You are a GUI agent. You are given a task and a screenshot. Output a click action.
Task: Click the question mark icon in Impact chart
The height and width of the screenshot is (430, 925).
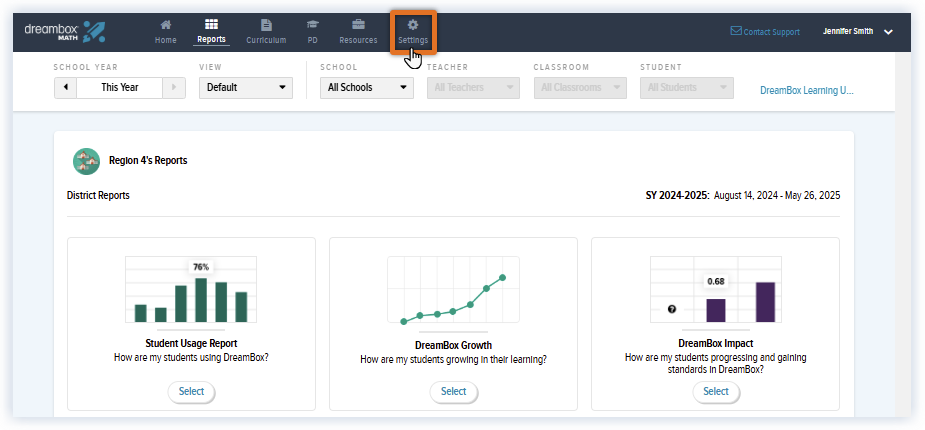[x=672, y=309]
